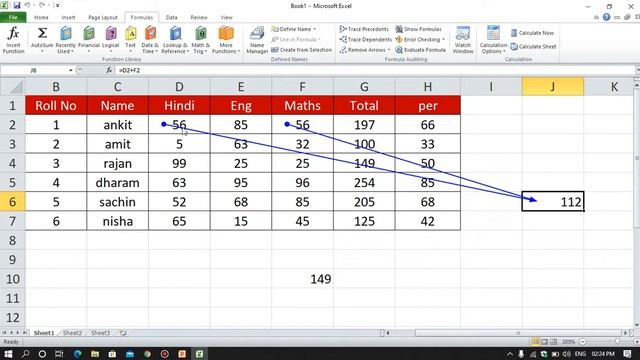640x360 pixels.
Task: Select the cell with total 254
Action: pyautogui.click(x=364, y=182)
